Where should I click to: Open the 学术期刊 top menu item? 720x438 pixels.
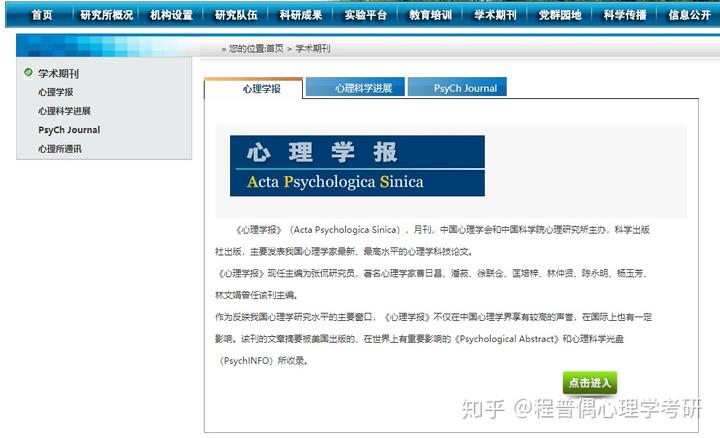[495, 15]
